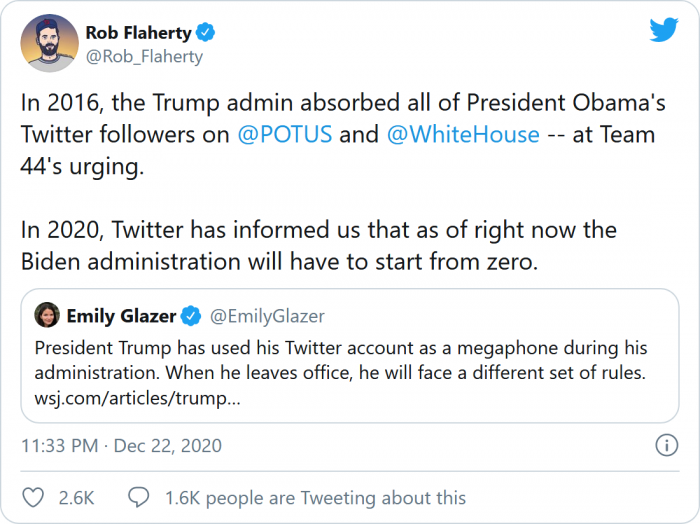This screenshot has height=524, width=700.
Task: Click the 11:33 PM Dec 22, 2020 timestamp
Action: 121,445
